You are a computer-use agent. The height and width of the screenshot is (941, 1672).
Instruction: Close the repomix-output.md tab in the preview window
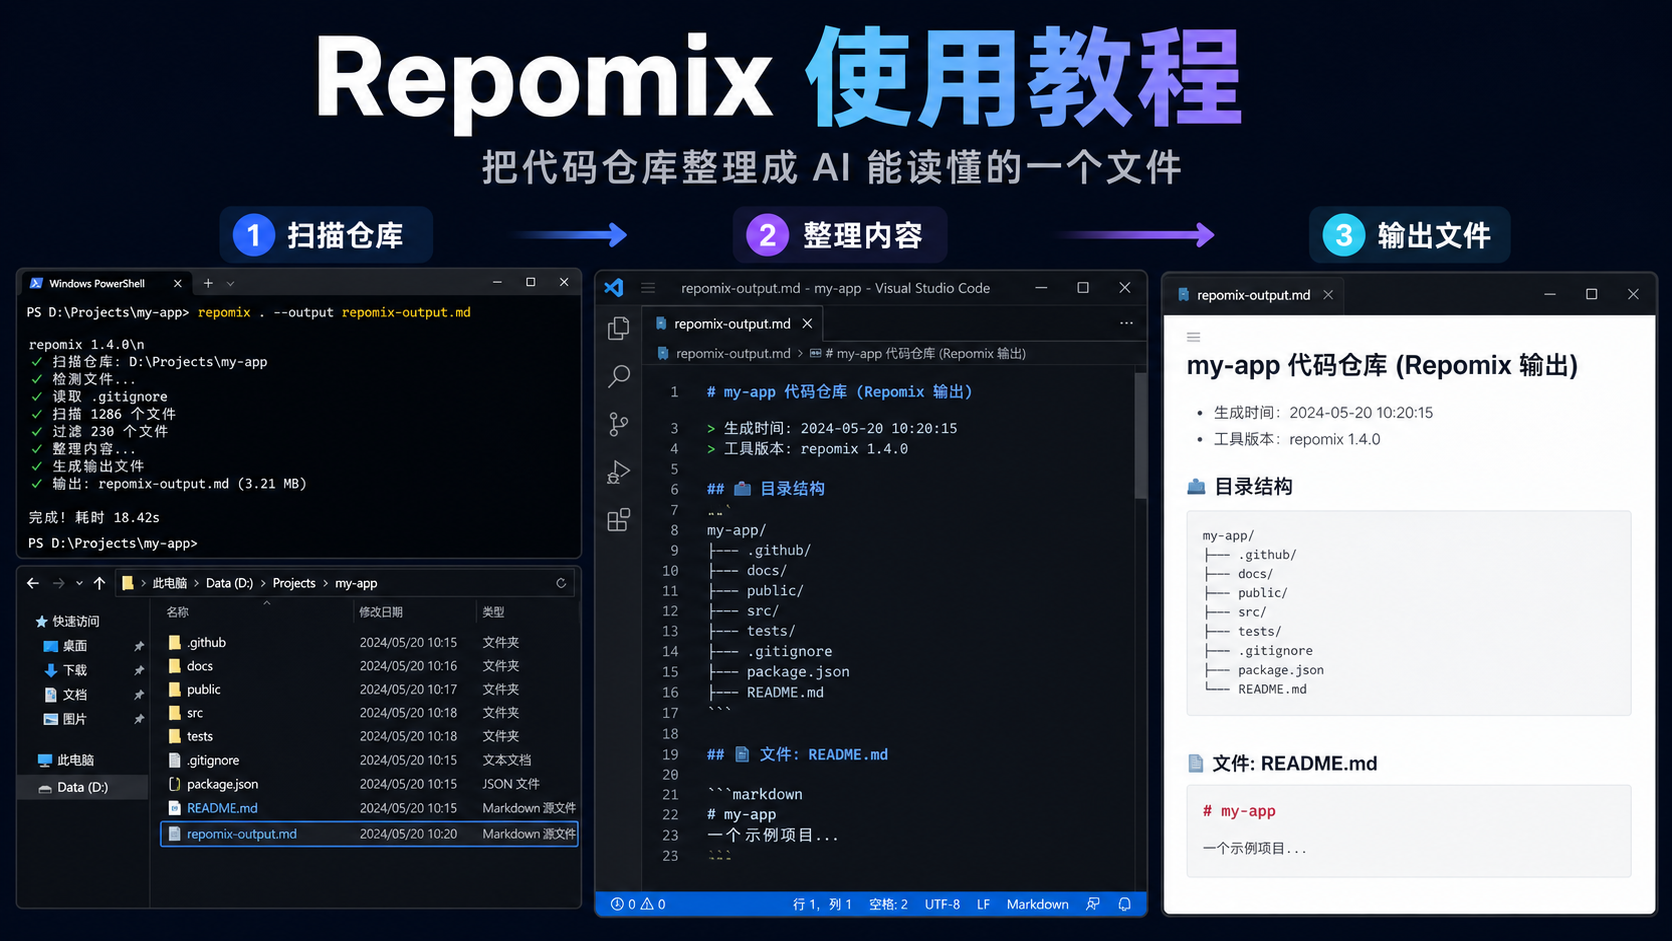(1328, 295)
